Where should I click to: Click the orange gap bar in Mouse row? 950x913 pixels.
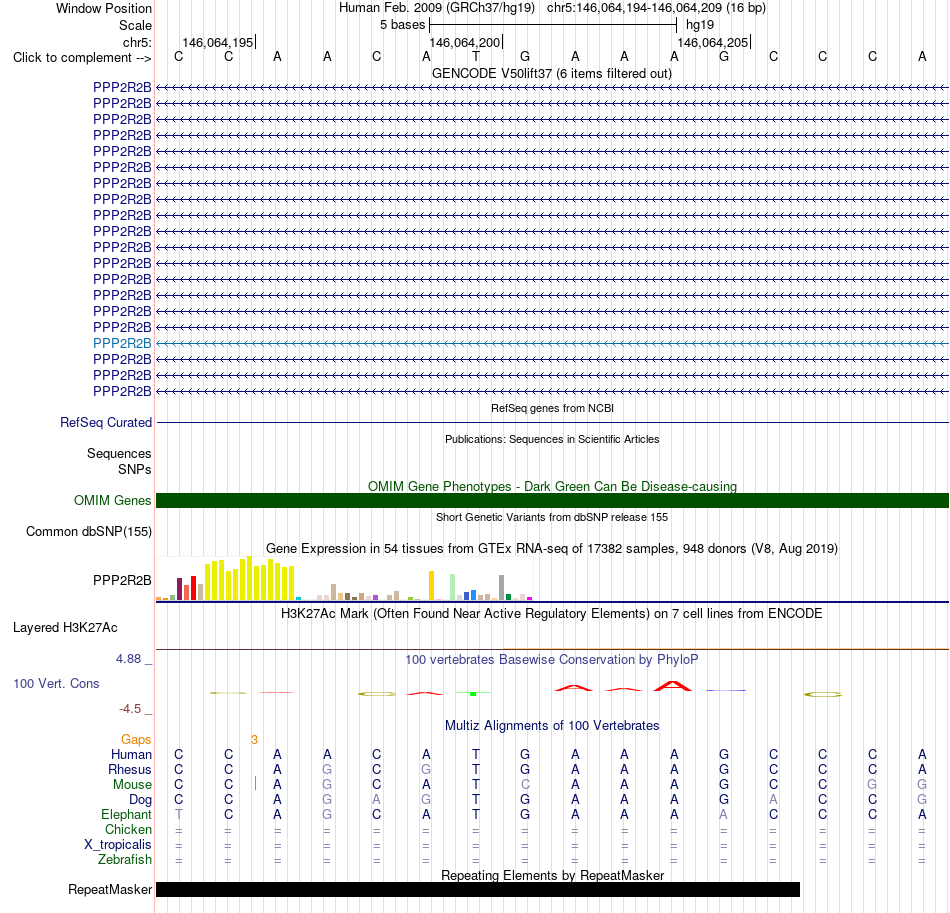coord(255,783)
